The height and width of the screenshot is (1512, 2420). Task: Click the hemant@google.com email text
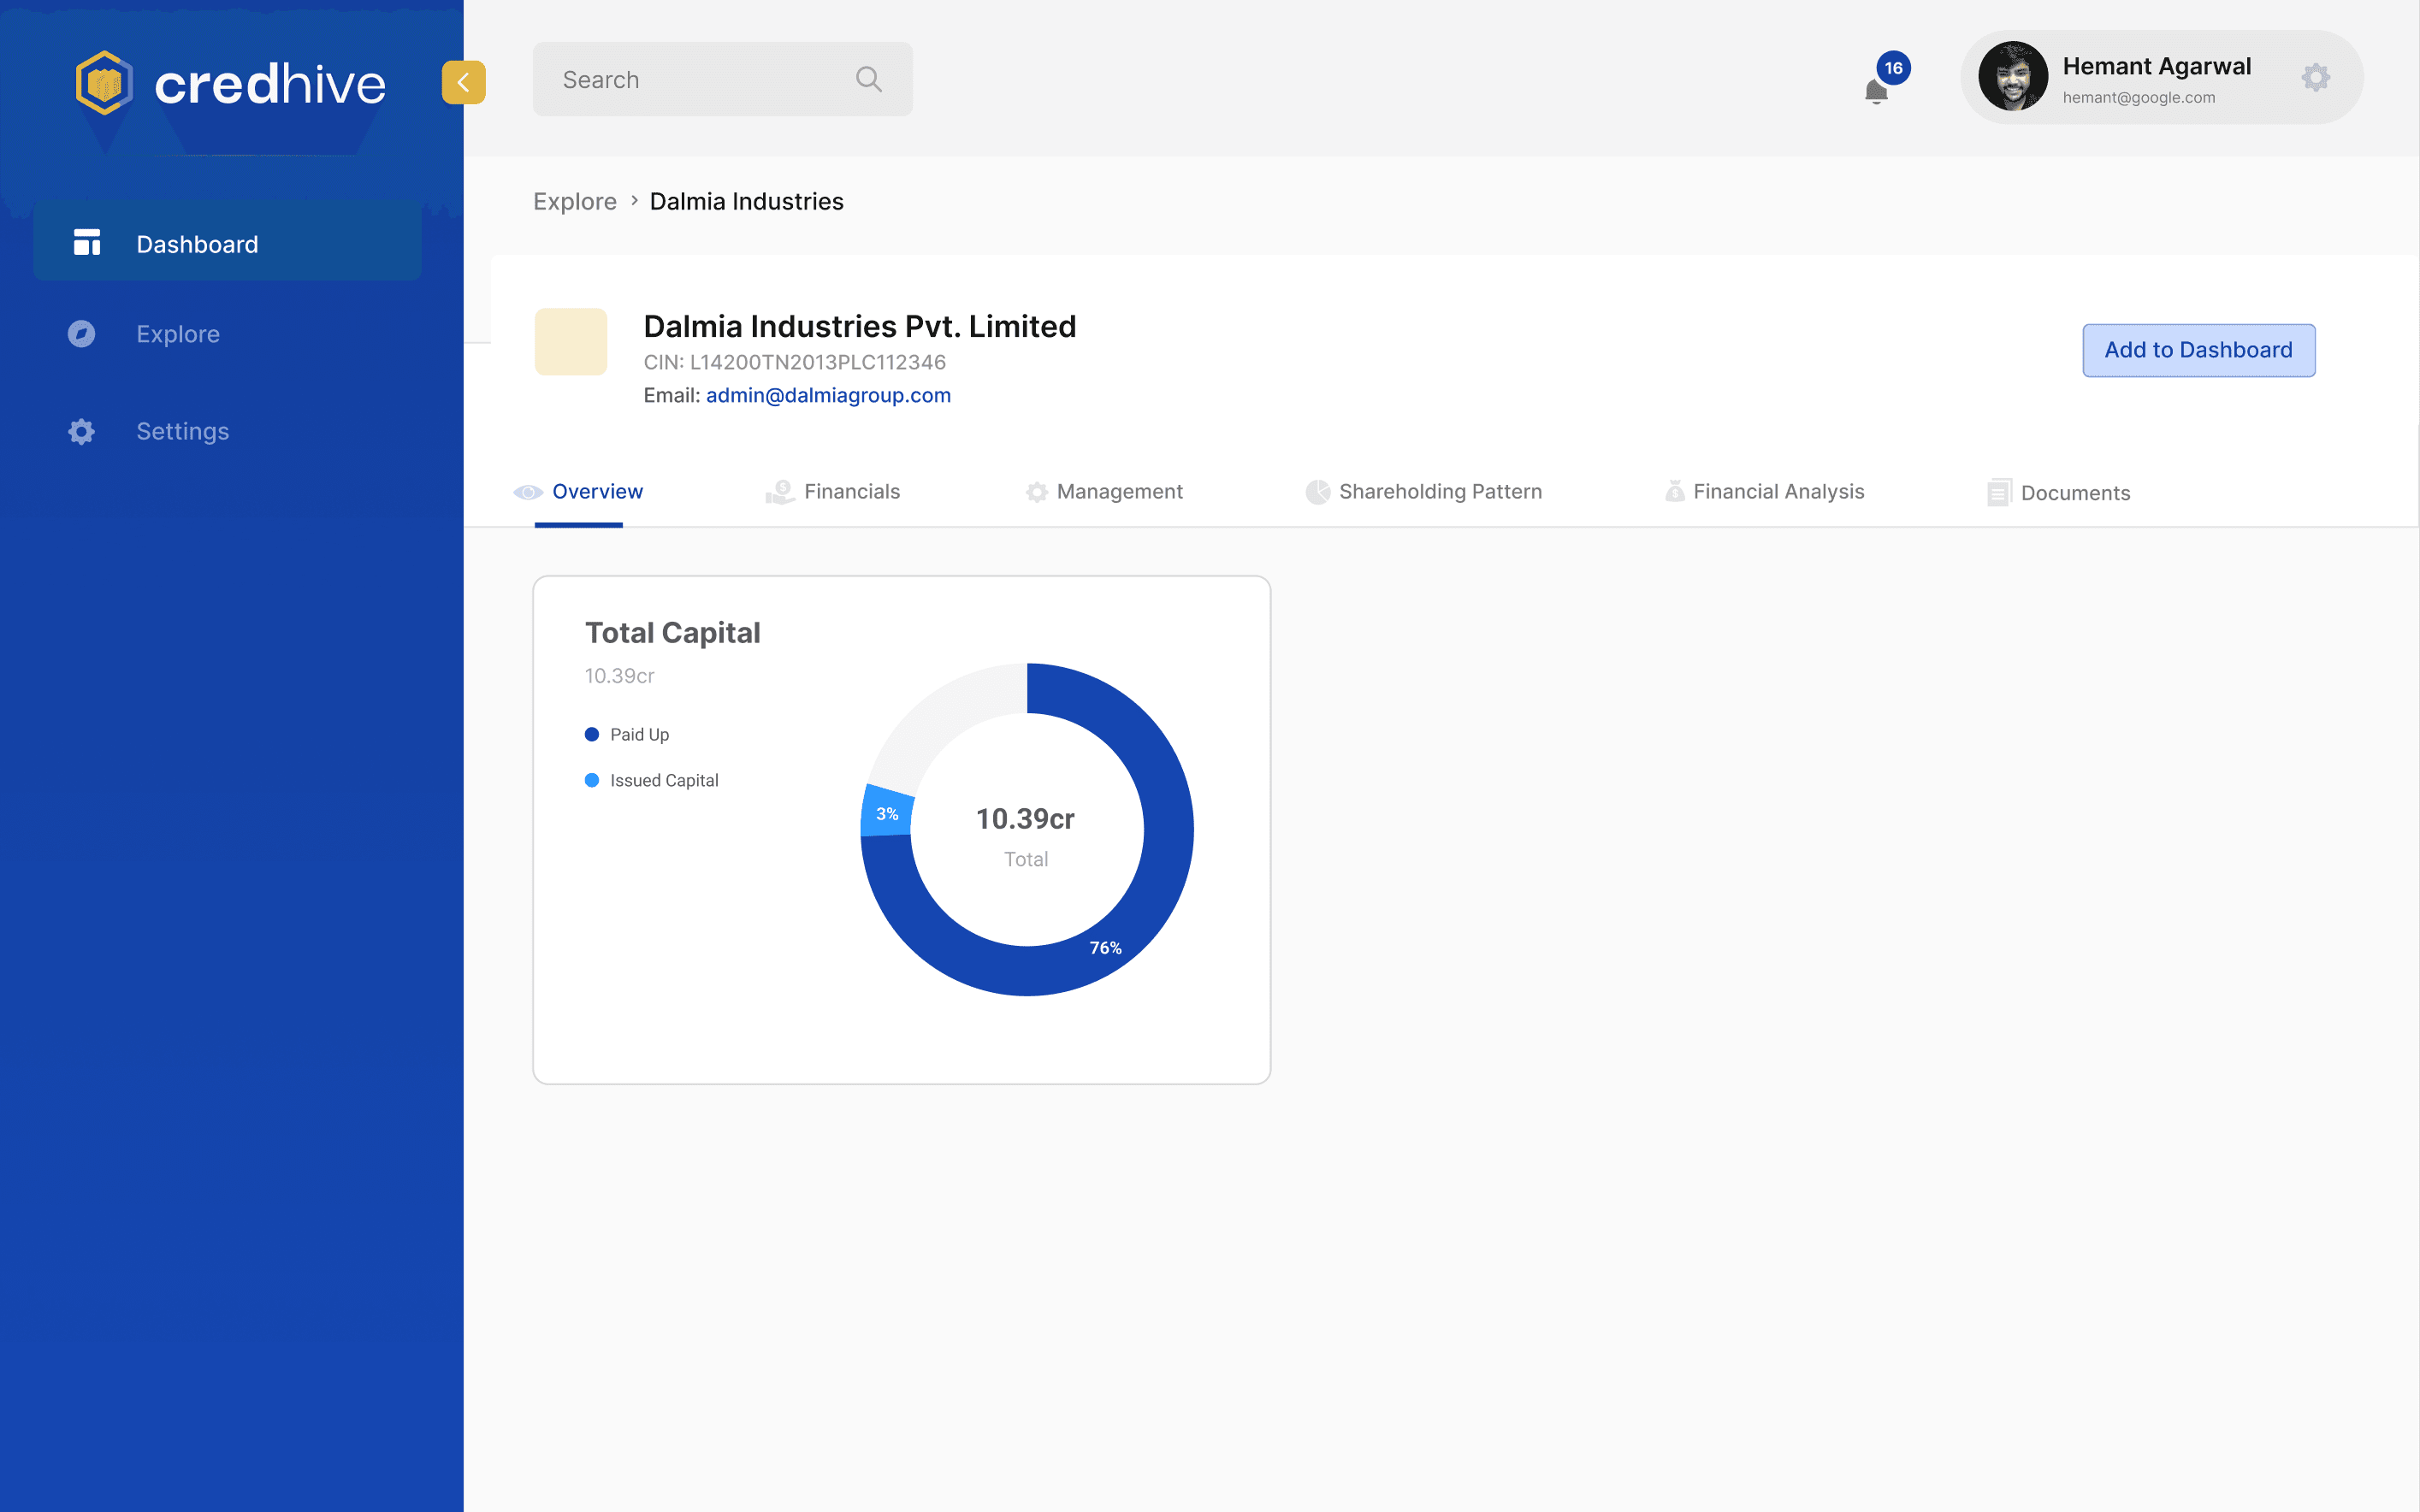coord(2139,97)
